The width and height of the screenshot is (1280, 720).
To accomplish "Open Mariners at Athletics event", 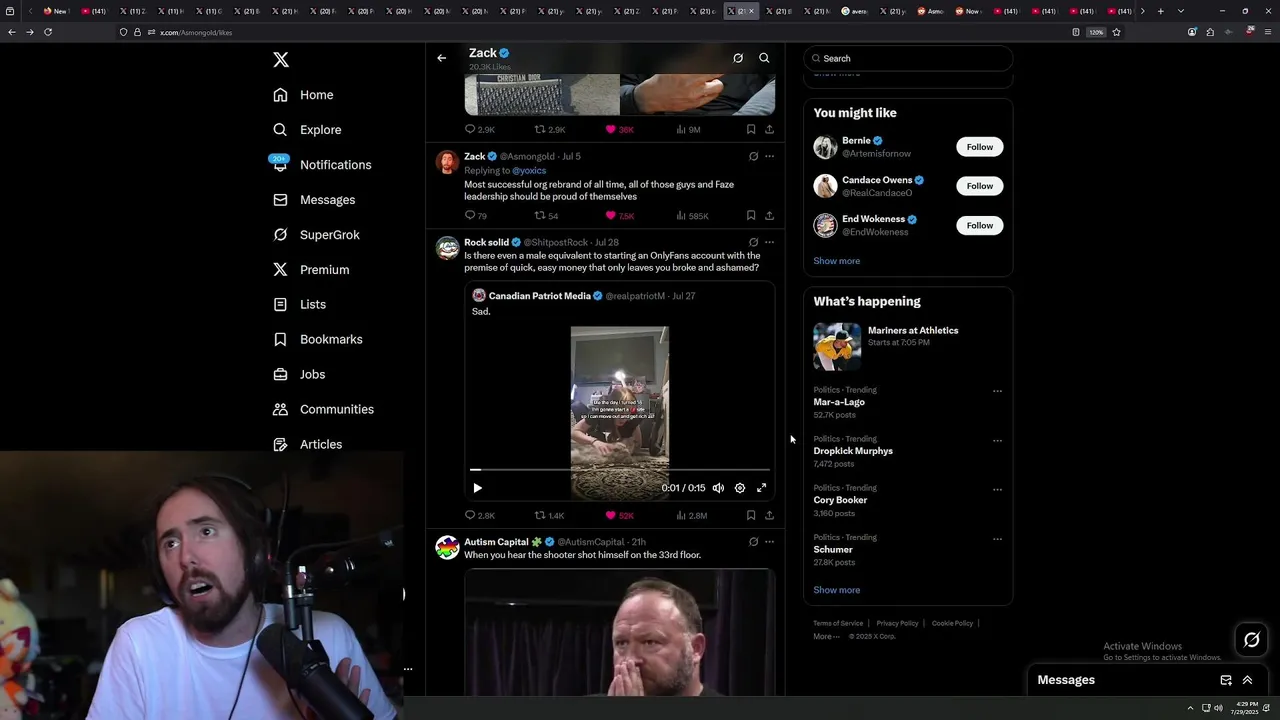I will coord(908,346).
